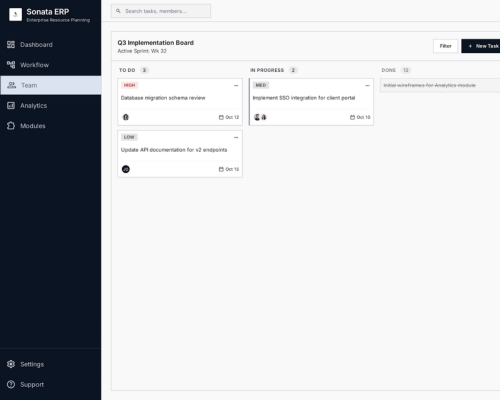This screenshot has width=500, height=400.
Task: Open menu on Database migration card
Action: click(236, 86)
